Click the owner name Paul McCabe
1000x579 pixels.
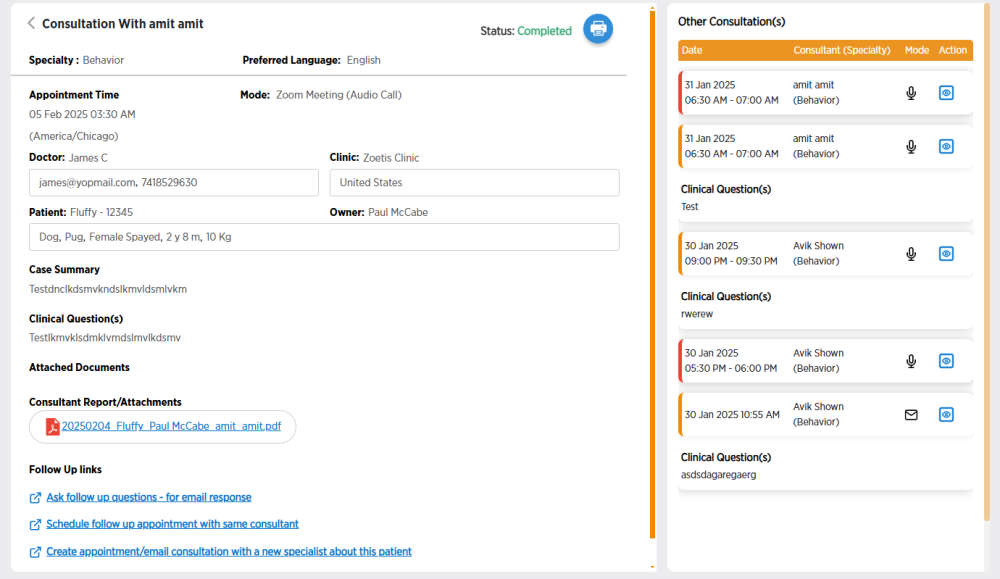tap(398, 212)
